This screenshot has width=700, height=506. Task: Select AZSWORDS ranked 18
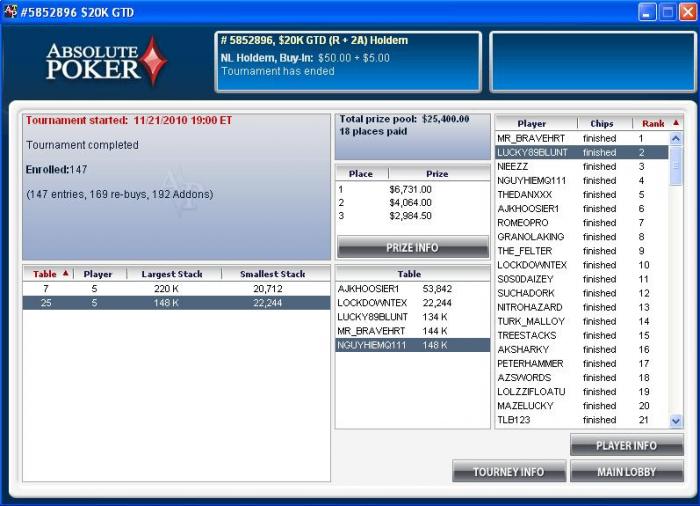click(x=582, y=377)
